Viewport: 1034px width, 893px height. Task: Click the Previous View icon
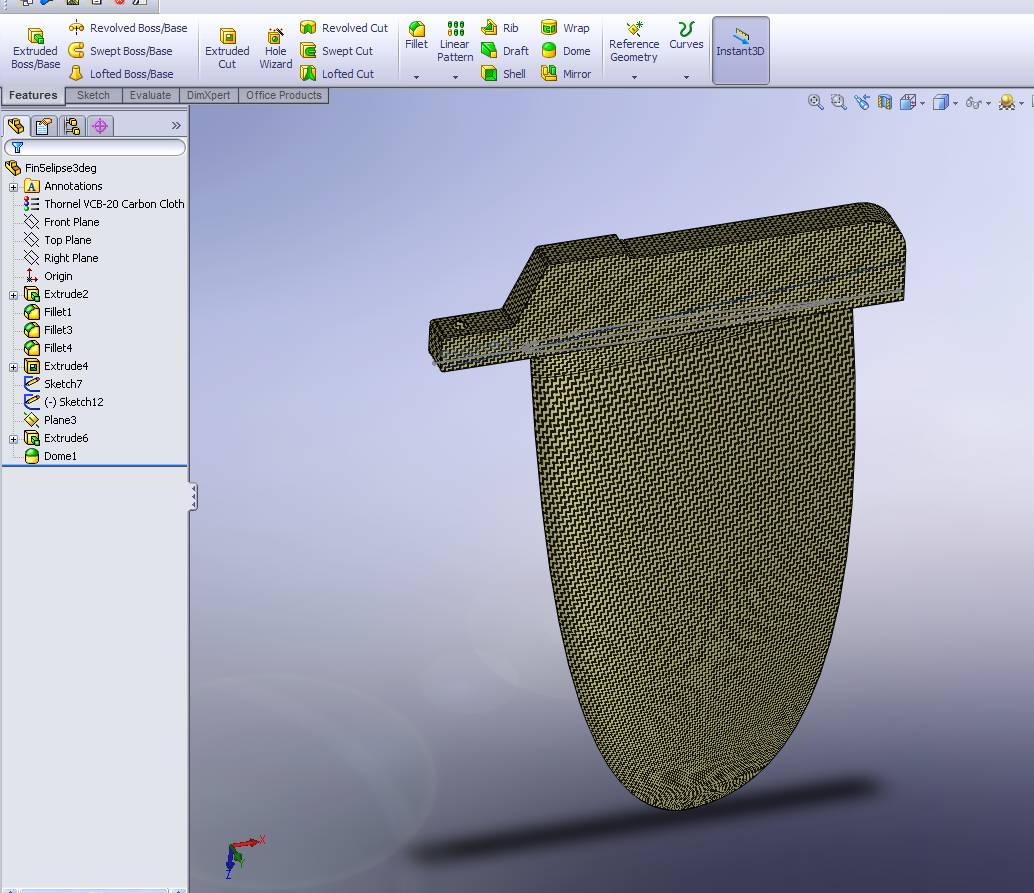point(861,102)
